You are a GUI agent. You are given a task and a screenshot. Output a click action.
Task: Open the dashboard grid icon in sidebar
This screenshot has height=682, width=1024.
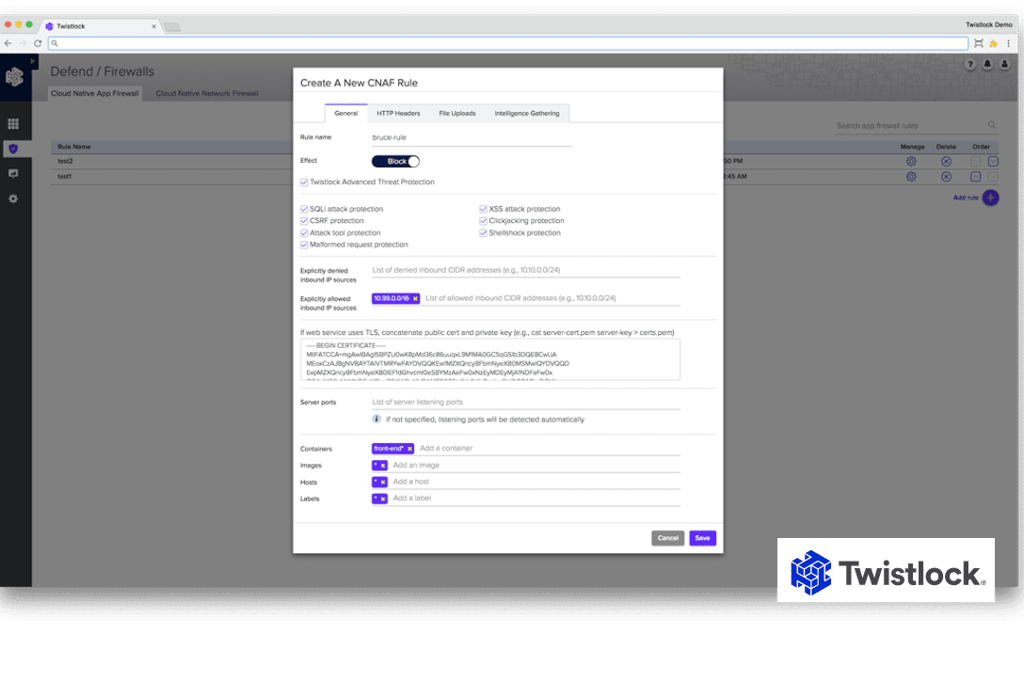click(x=13, y=124)
